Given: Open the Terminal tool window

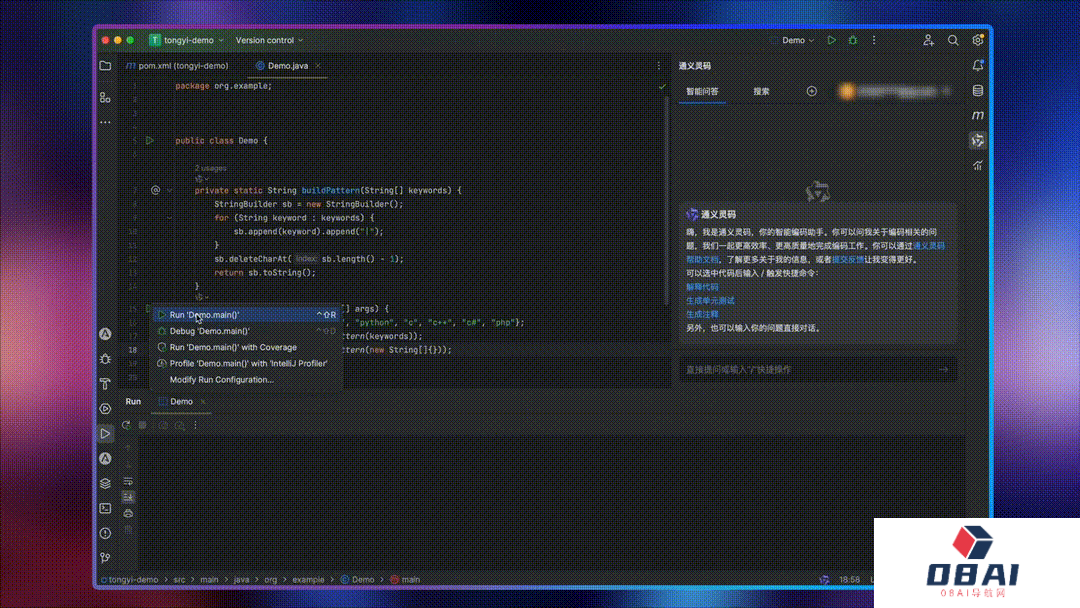Looking at the screenshot, I should pyautogui.click(x=105, y=508).
